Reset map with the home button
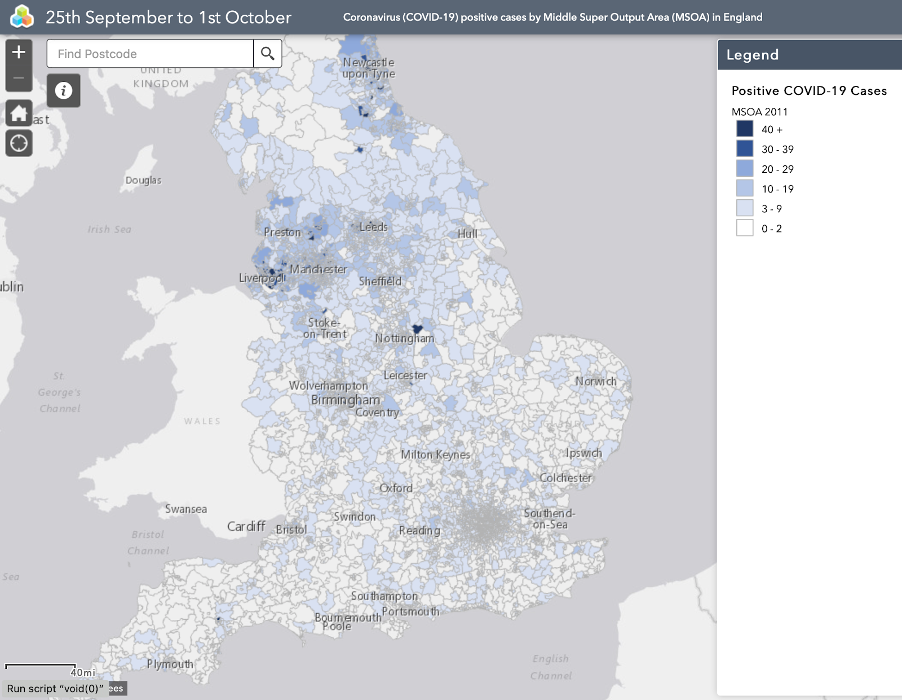 [19, 113]
